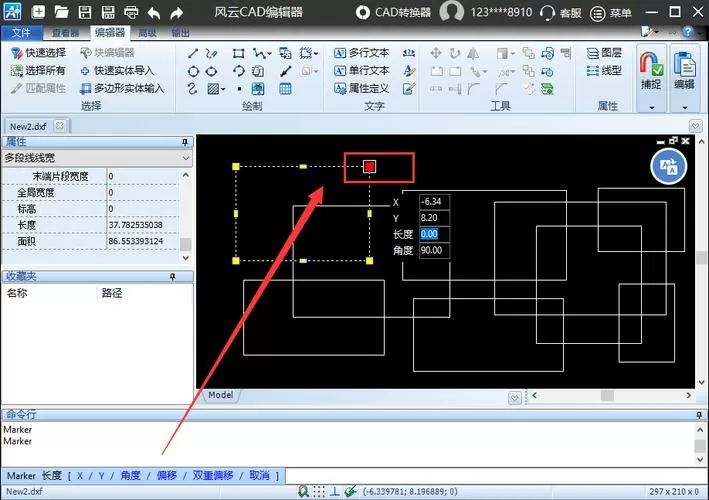
Task: Pin the 命令行 command line panel
Action: coord(699,415)
